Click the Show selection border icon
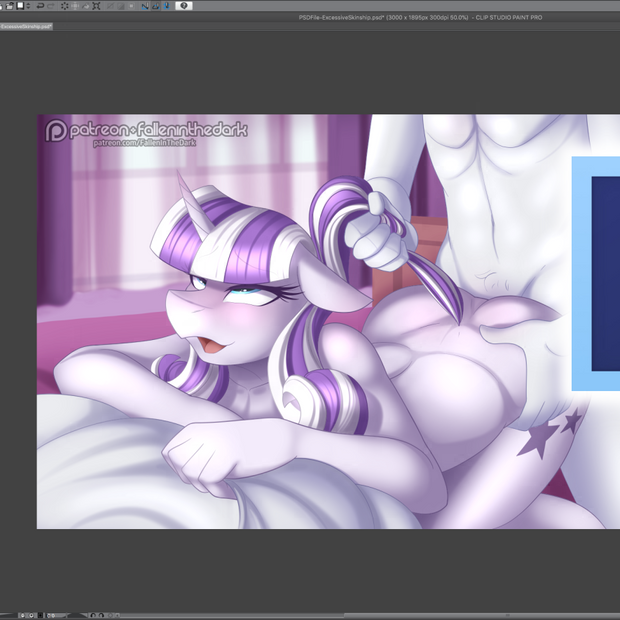Viewport: 620px width, 620px height. pyautogui.click(x=131, y=6)
